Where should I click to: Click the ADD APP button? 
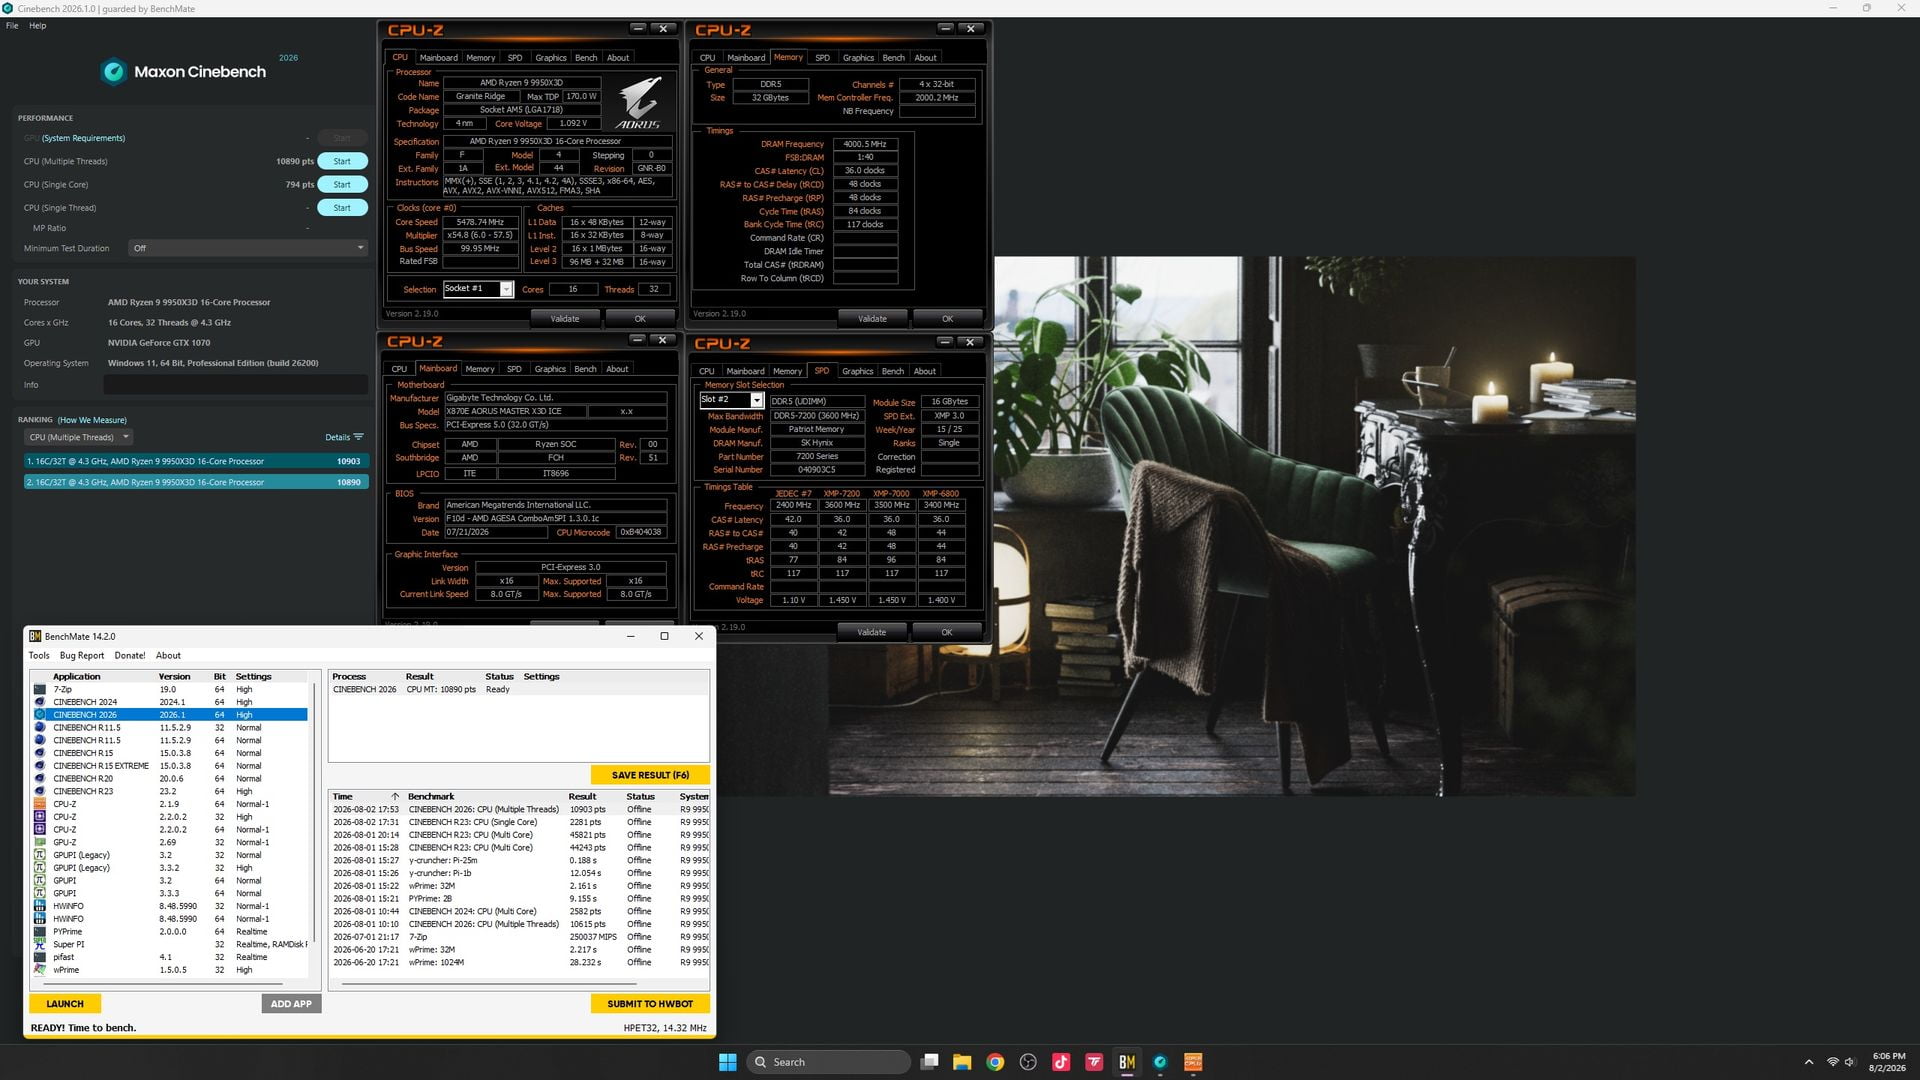(x=291, y=1004)
